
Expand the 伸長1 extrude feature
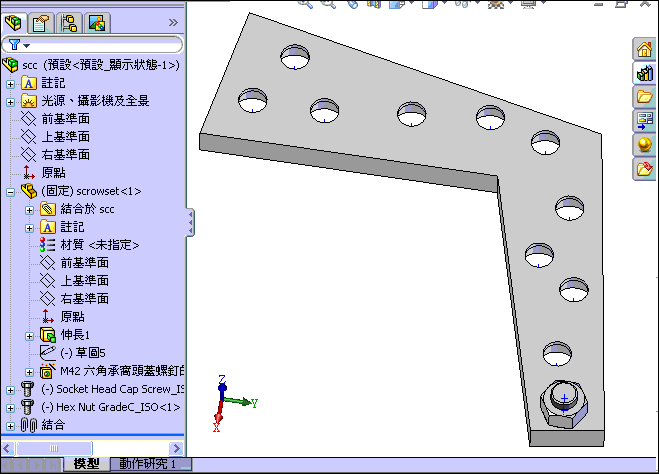(x=29, y=336)
